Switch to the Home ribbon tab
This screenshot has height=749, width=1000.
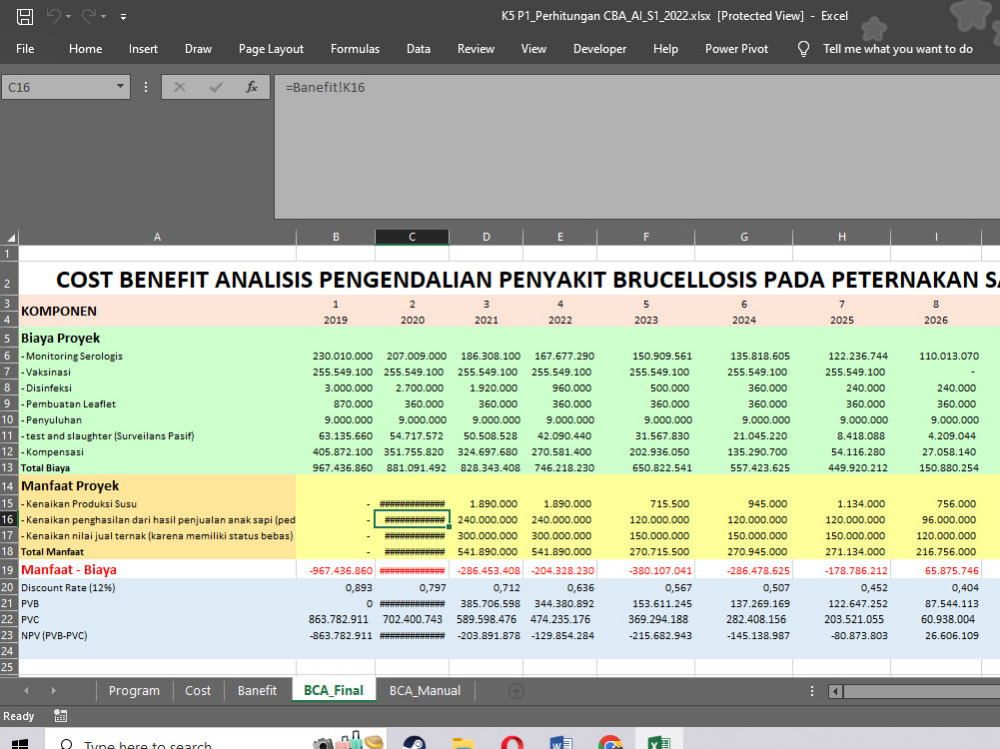click(85, 48)
